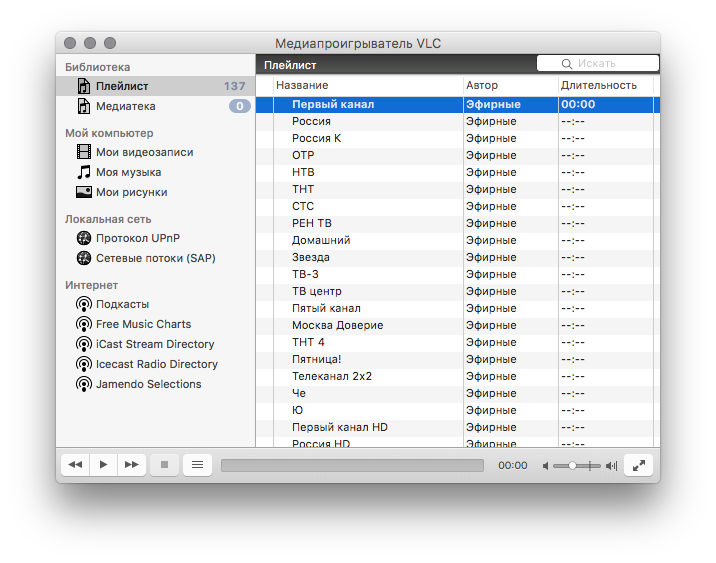Viewport: 716px width, 563px height.
Task: Sort by the Автор column header
Action: tap(511, 85)
